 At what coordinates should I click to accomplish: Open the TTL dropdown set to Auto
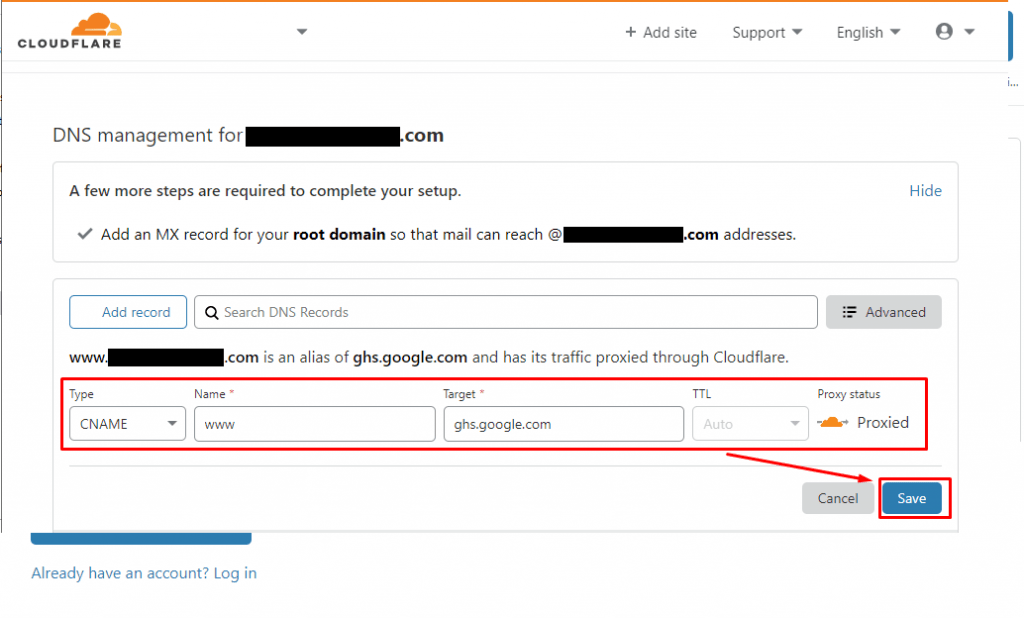coord(750,423)
